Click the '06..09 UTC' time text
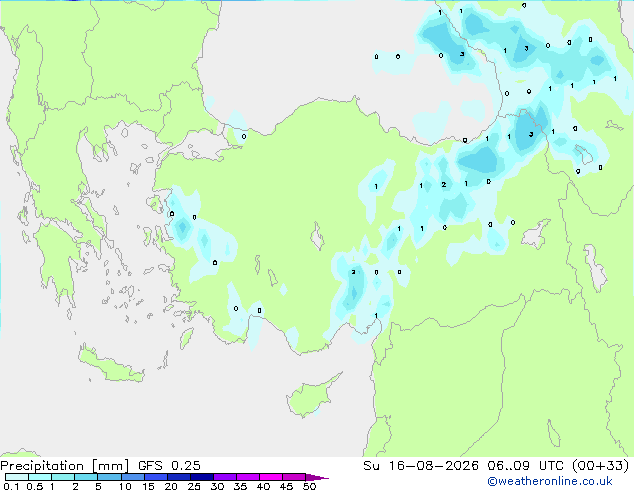This screenshot has height=490, width=634. pyautogui.click(x=525, y=466)
